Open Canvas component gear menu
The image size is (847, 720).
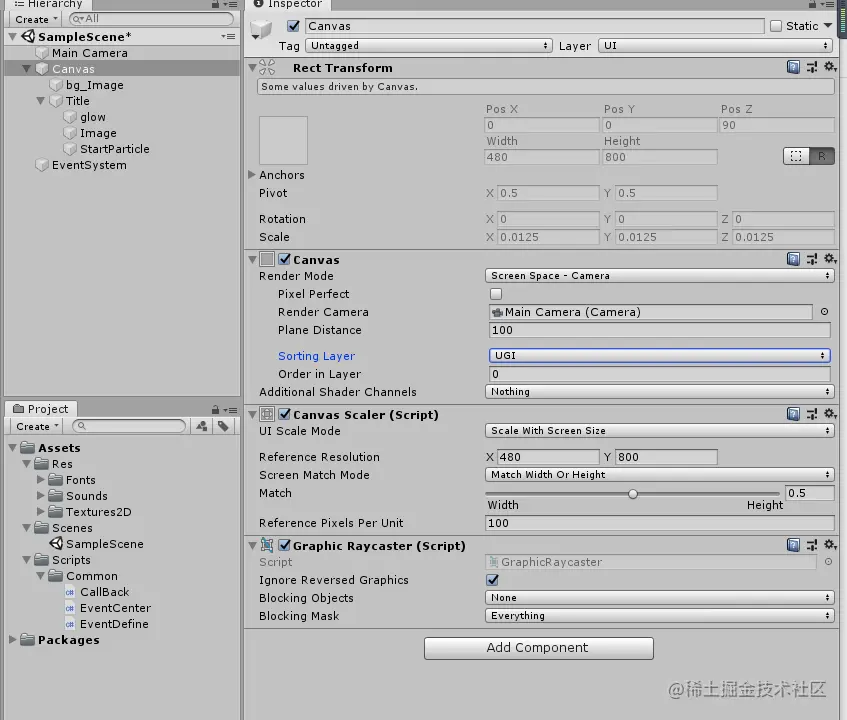click(830, 259)
